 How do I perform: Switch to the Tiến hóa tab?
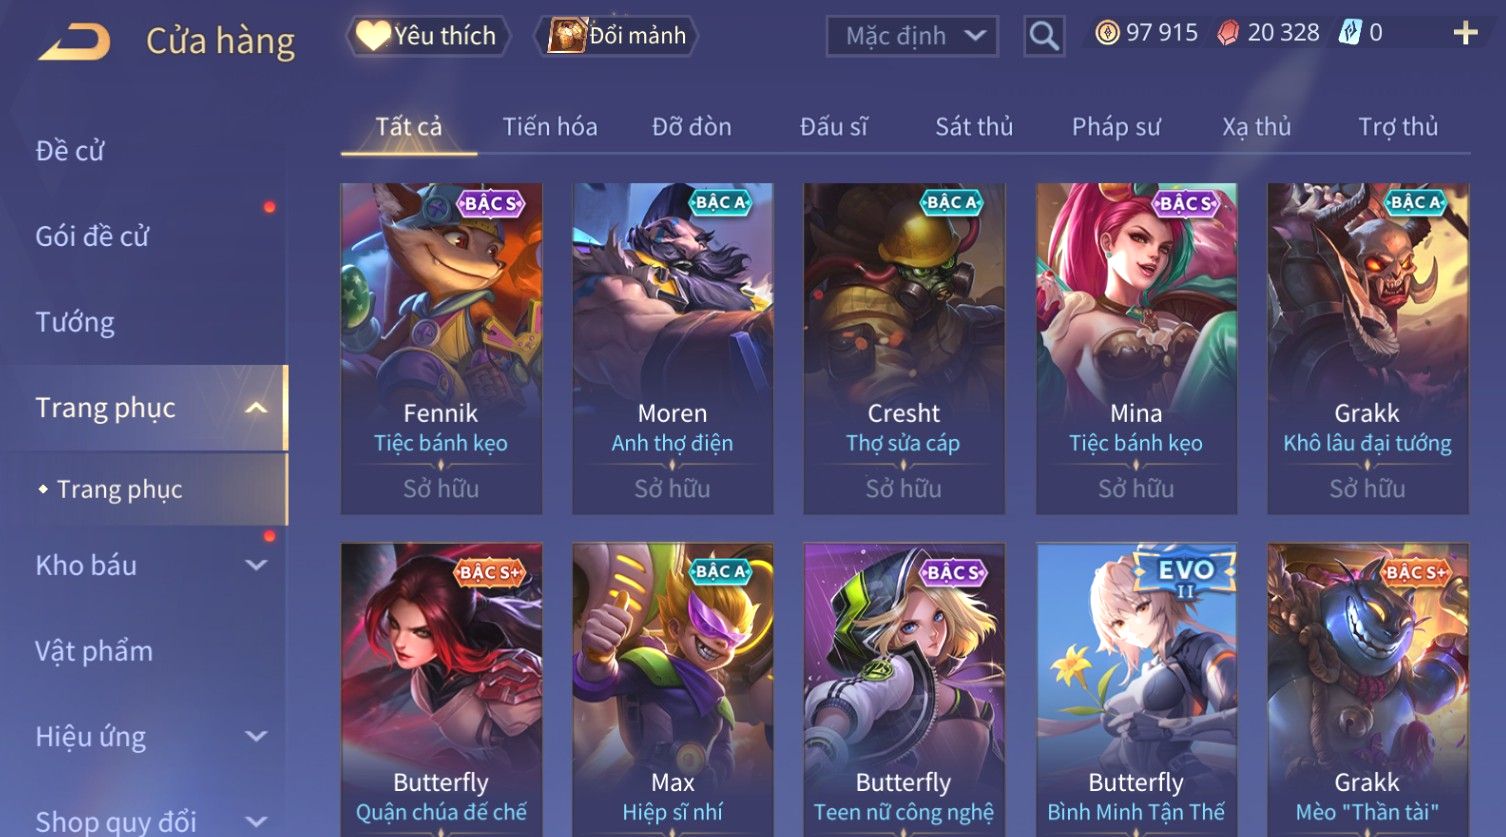(x=550, y=127)
